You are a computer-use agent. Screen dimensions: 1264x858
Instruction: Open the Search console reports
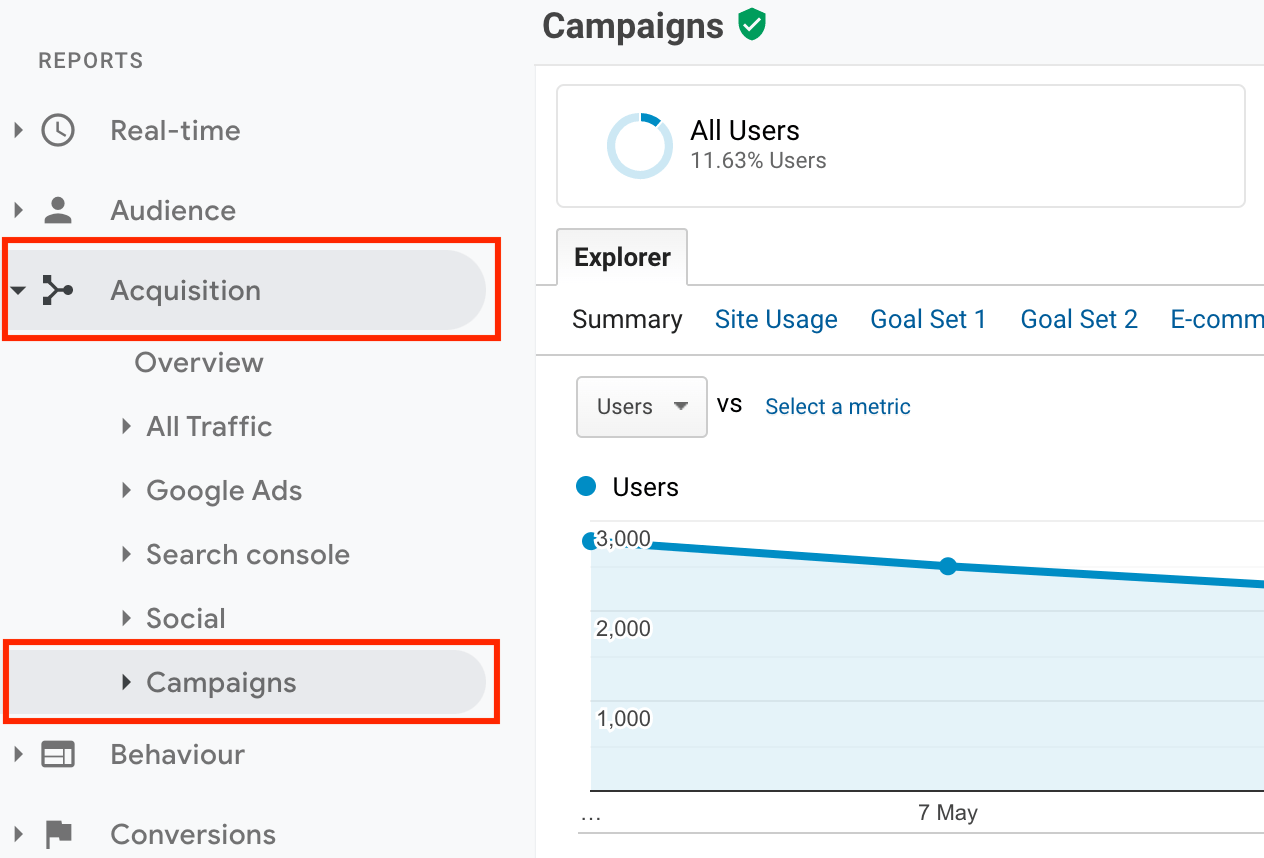tap(248, 554)
